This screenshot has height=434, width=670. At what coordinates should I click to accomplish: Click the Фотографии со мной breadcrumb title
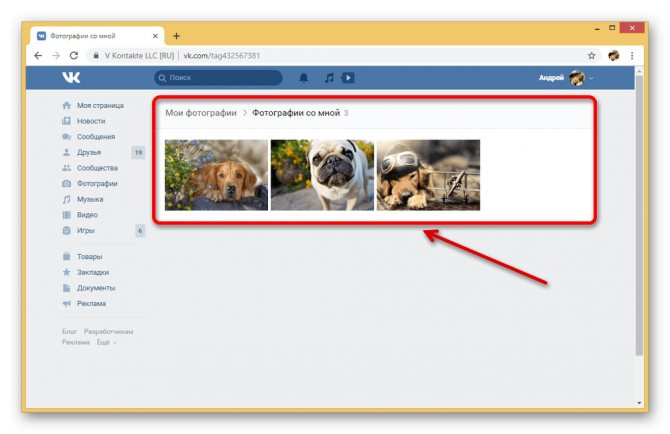coord(296,113)
